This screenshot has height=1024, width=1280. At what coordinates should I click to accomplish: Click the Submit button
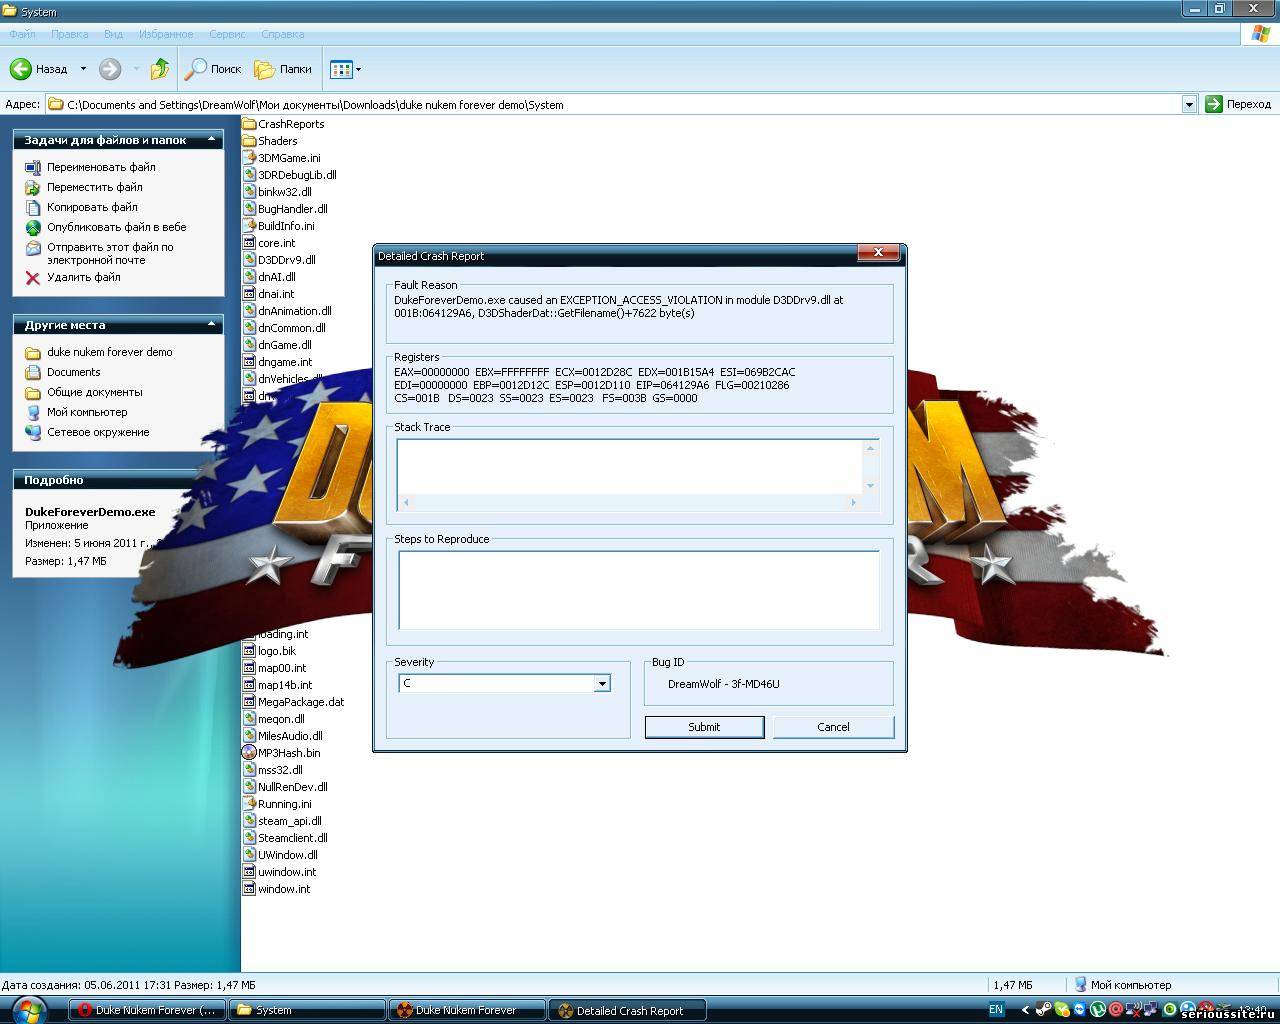(x=704, y=727)
